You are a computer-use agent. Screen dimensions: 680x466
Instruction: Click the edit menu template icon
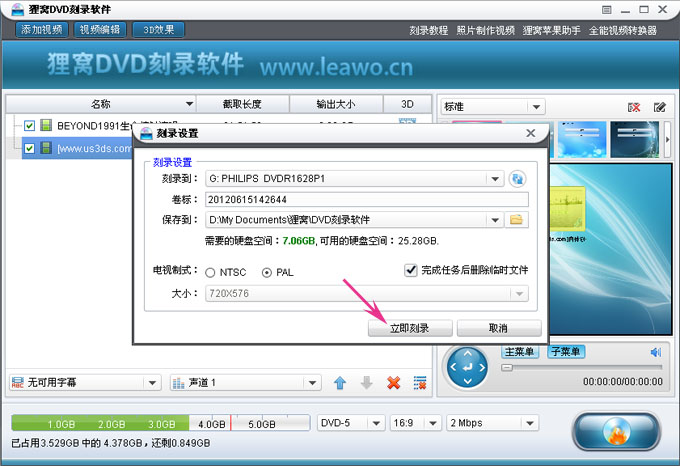[660, 107]
